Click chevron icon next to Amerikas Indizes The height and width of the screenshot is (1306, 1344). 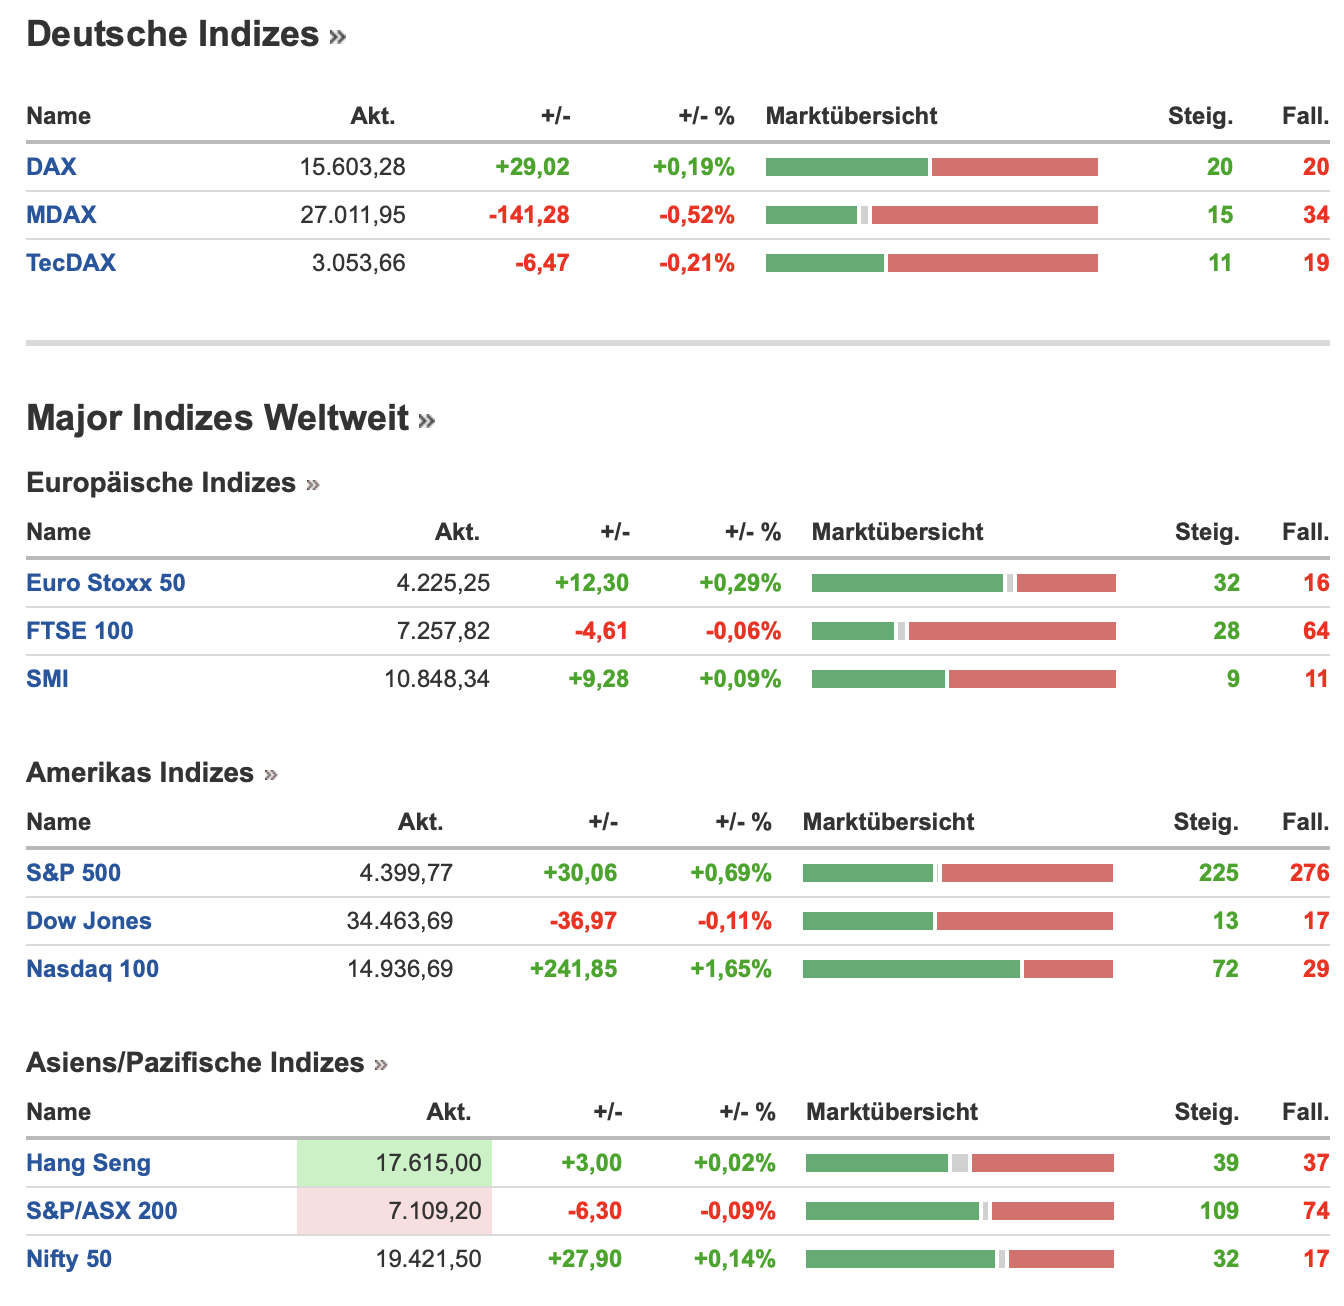click(x=271, y=775)
